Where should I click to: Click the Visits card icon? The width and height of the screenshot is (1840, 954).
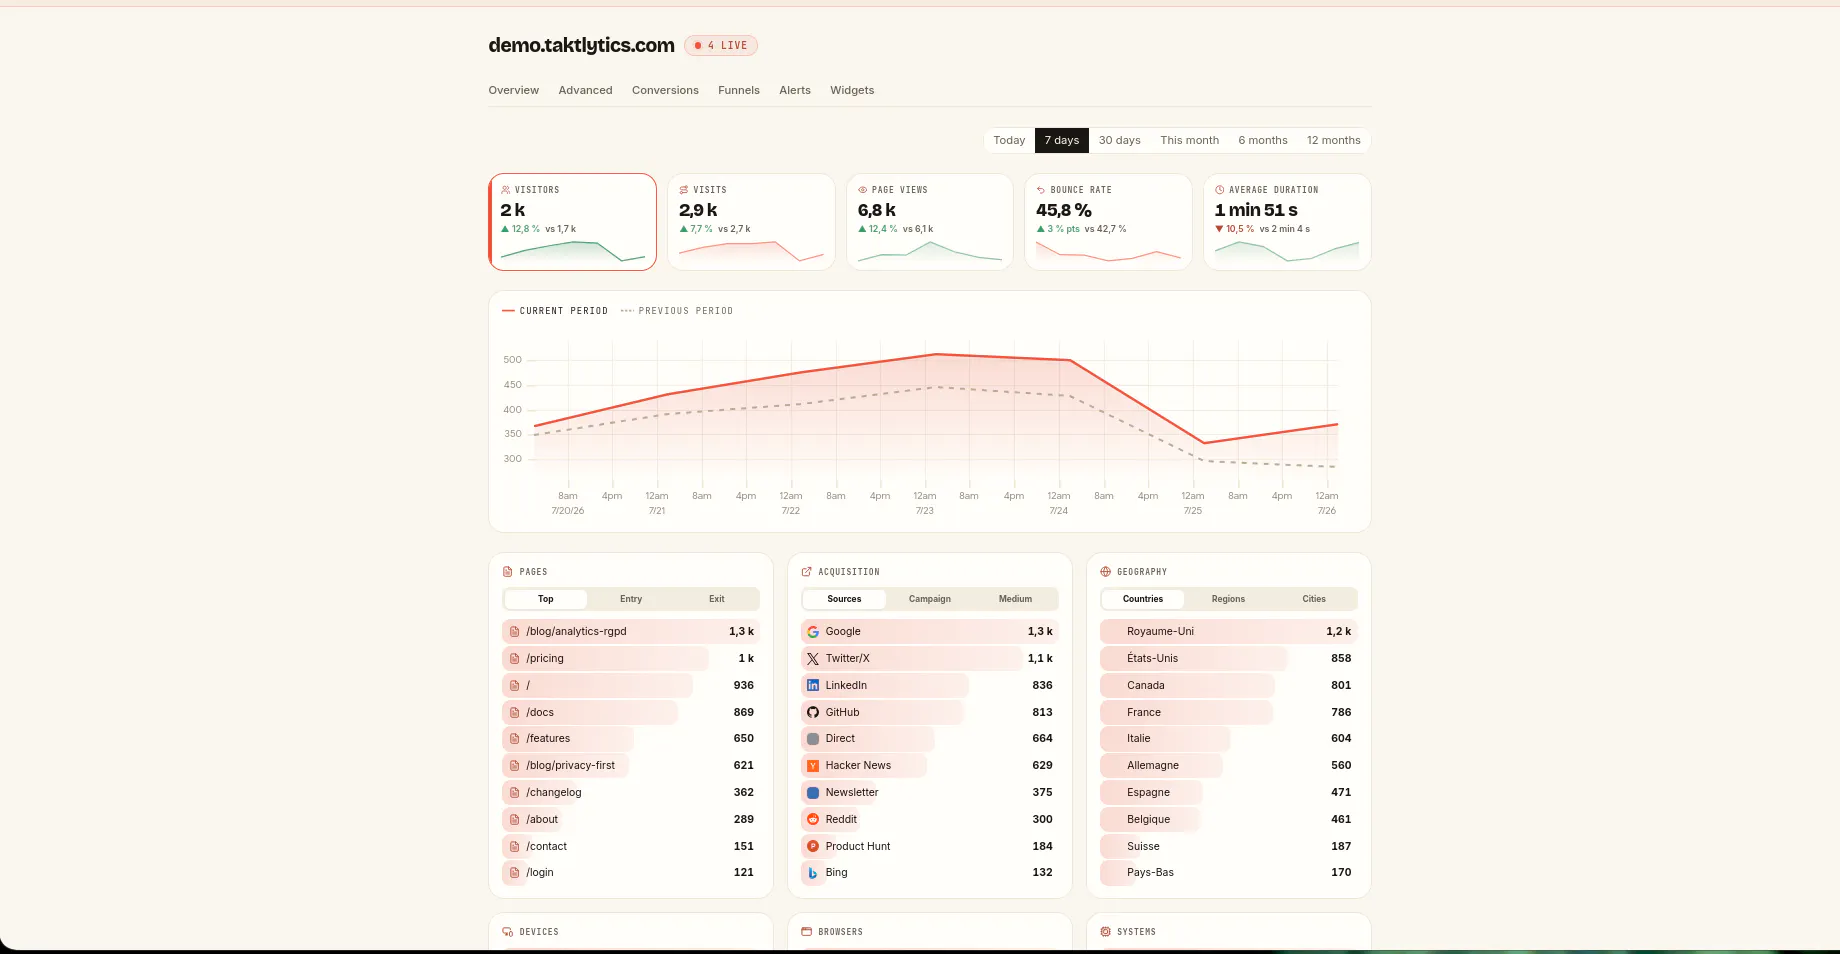coord(684,190)
